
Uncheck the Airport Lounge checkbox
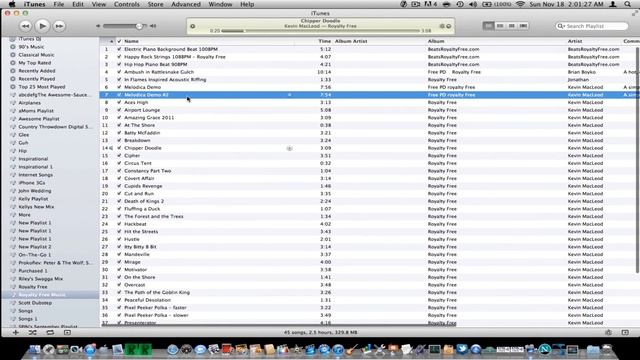tap(119, 110)
